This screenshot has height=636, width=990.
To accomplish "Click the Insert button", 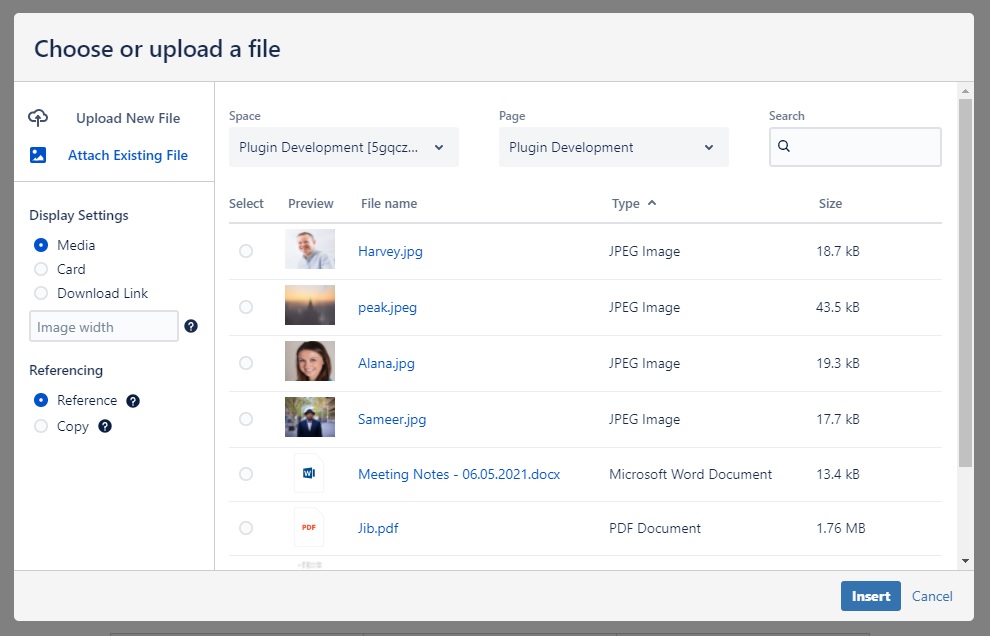I will [x=871, y=596].
